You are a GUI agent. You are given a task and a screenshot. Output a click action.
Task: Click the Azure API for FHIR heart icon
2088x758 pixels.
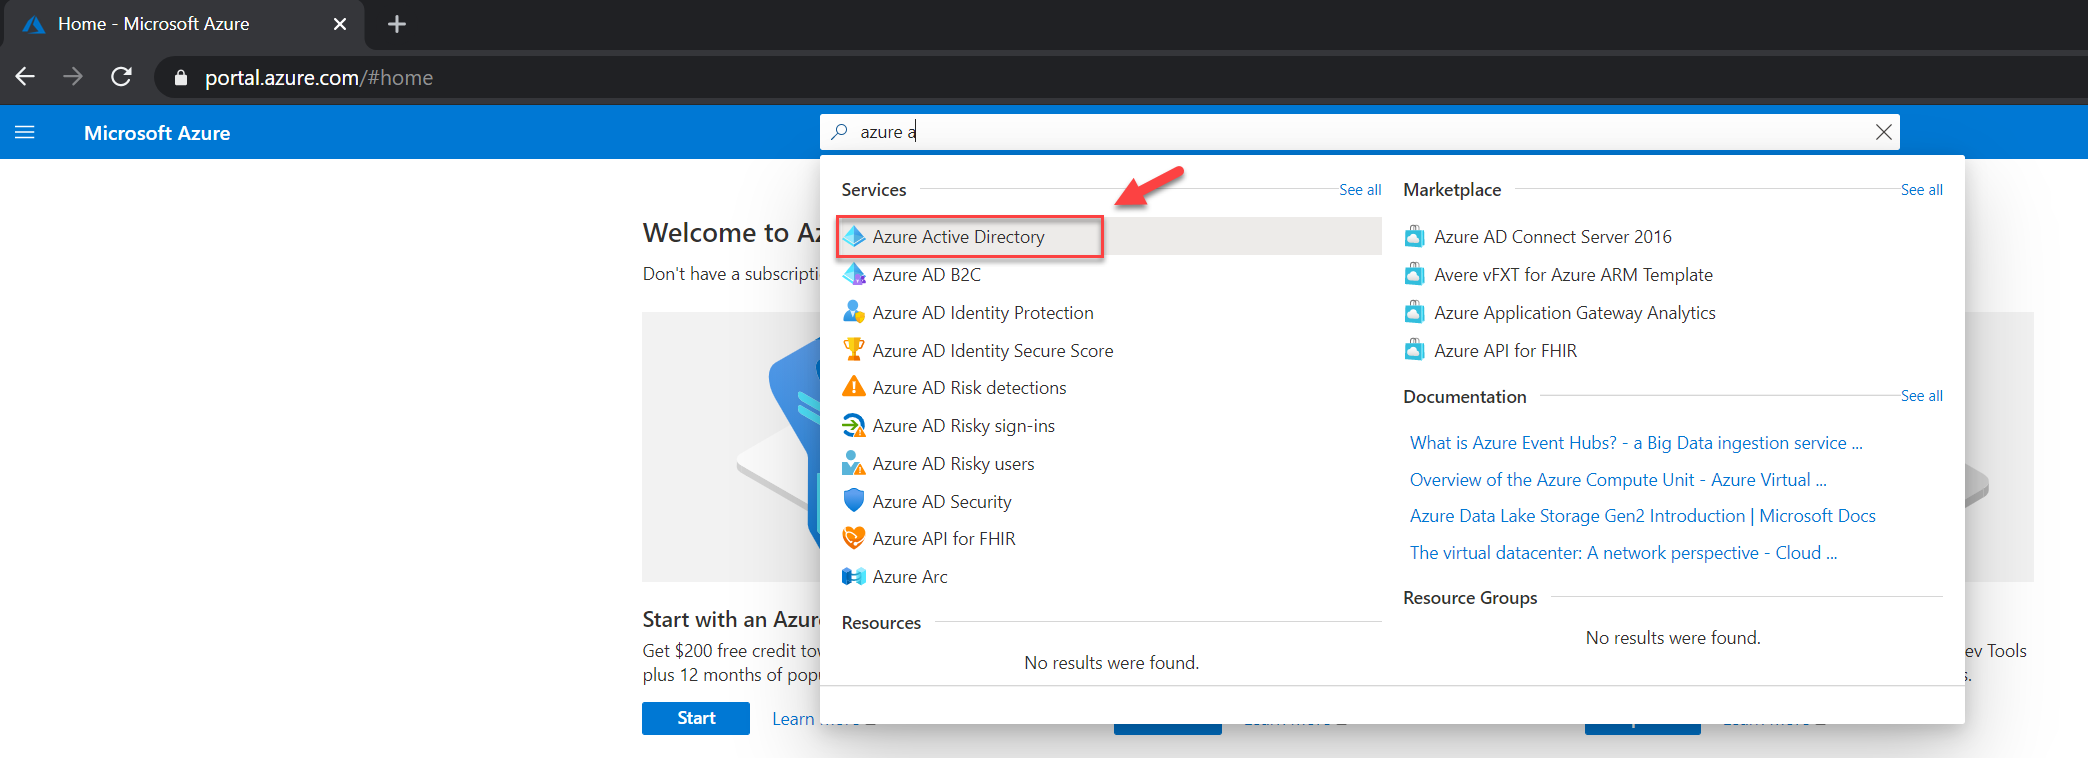click(x=854, y=538)
